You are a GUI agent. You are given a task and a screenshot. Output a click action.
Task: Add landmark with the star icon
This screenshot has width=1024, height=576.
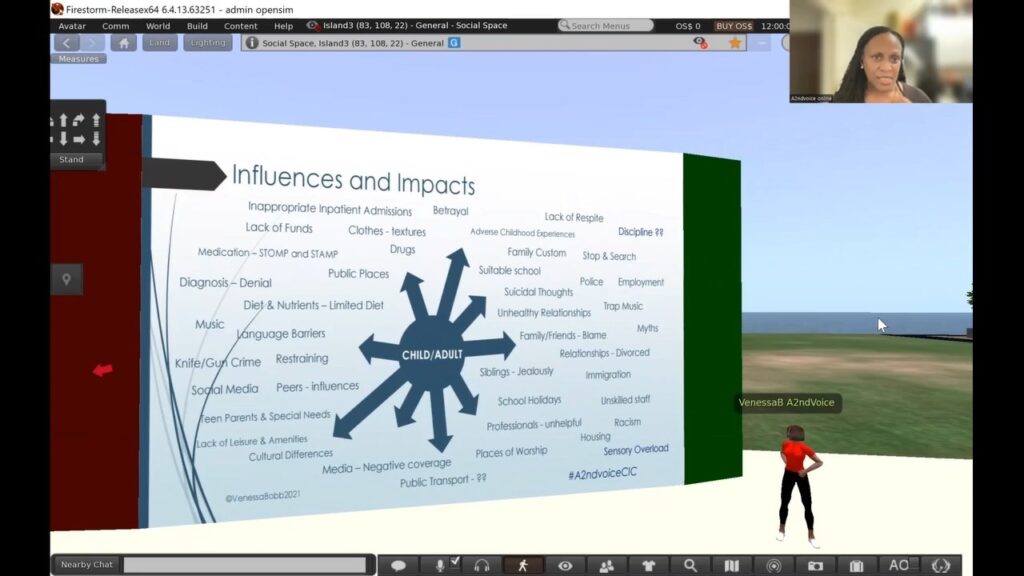click(735, 43)
